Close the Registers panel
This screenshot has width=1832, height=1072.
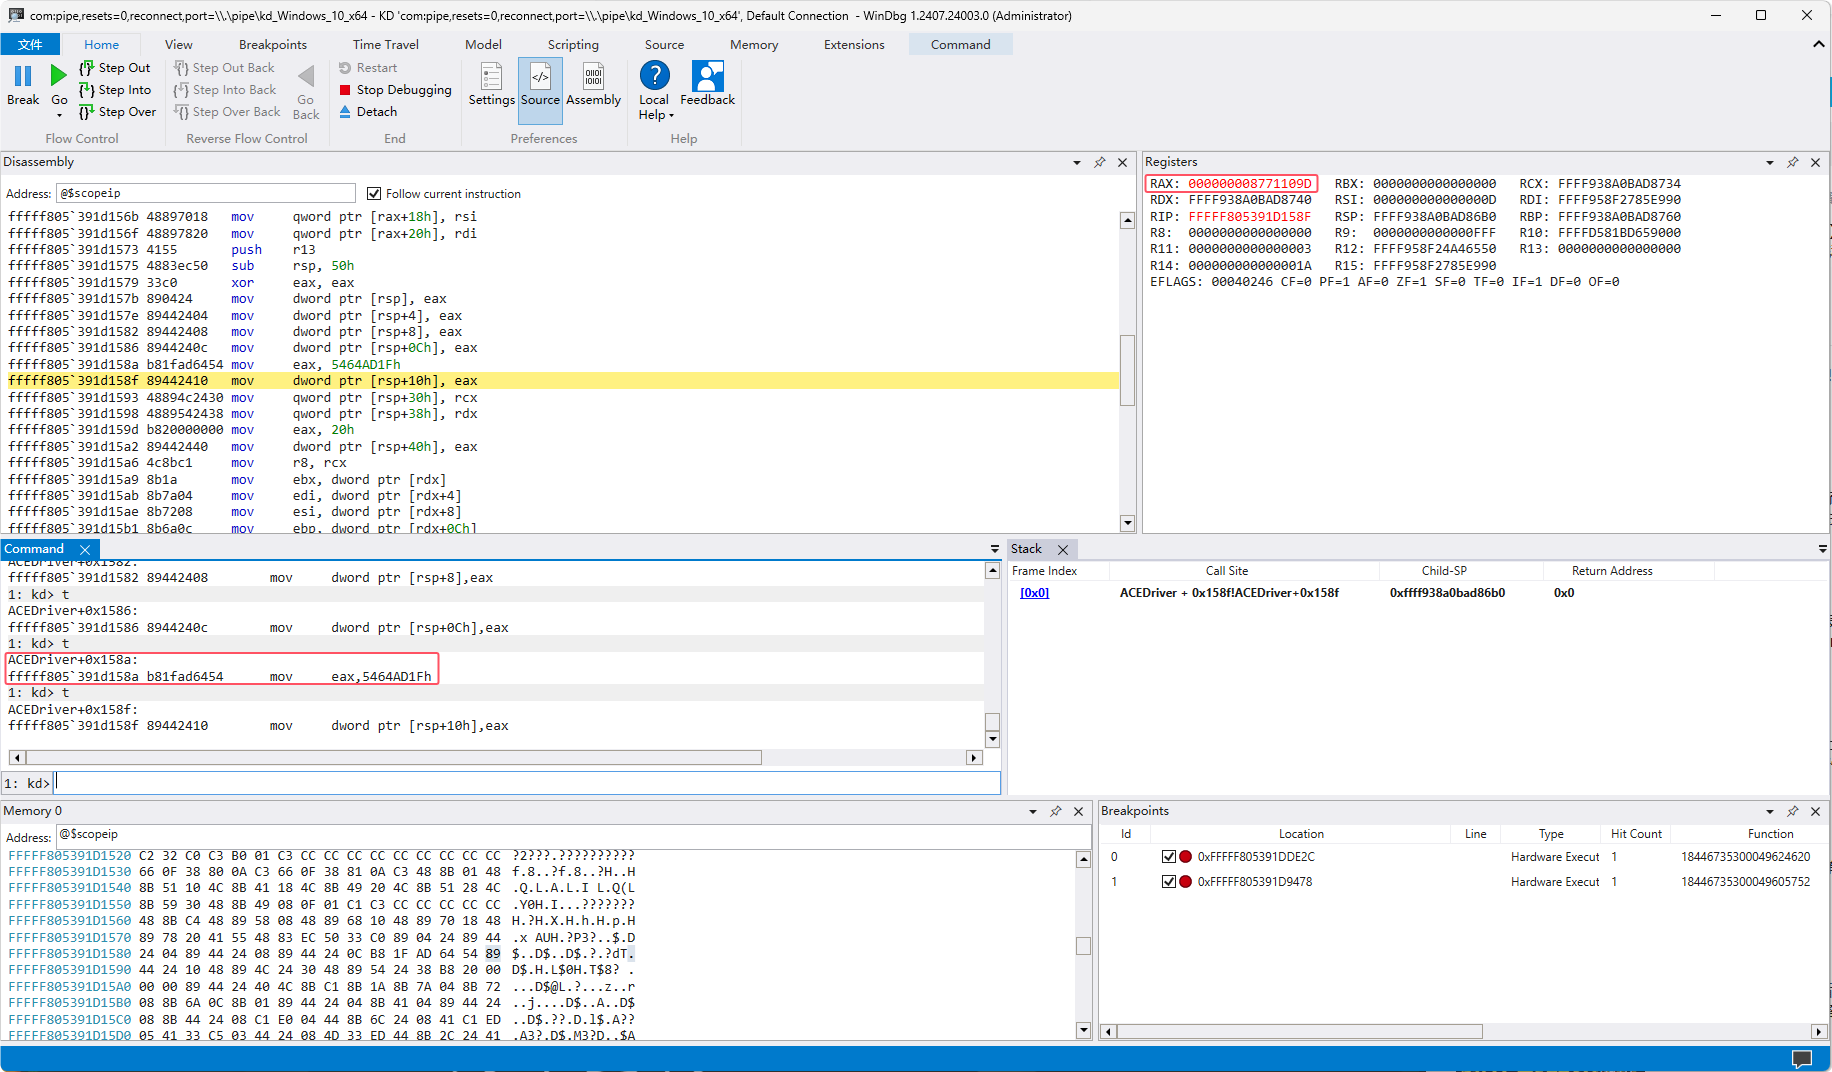coord(1815,162)
